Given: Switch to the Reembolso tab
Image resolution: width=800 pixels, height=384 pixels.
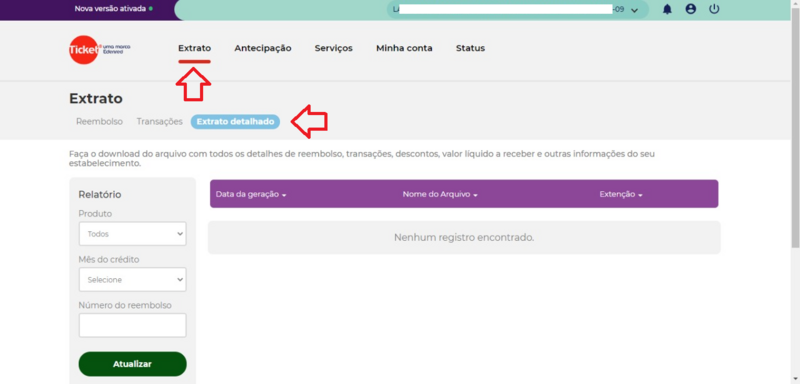Looking at the screenshot, I should tap(99, 122).
